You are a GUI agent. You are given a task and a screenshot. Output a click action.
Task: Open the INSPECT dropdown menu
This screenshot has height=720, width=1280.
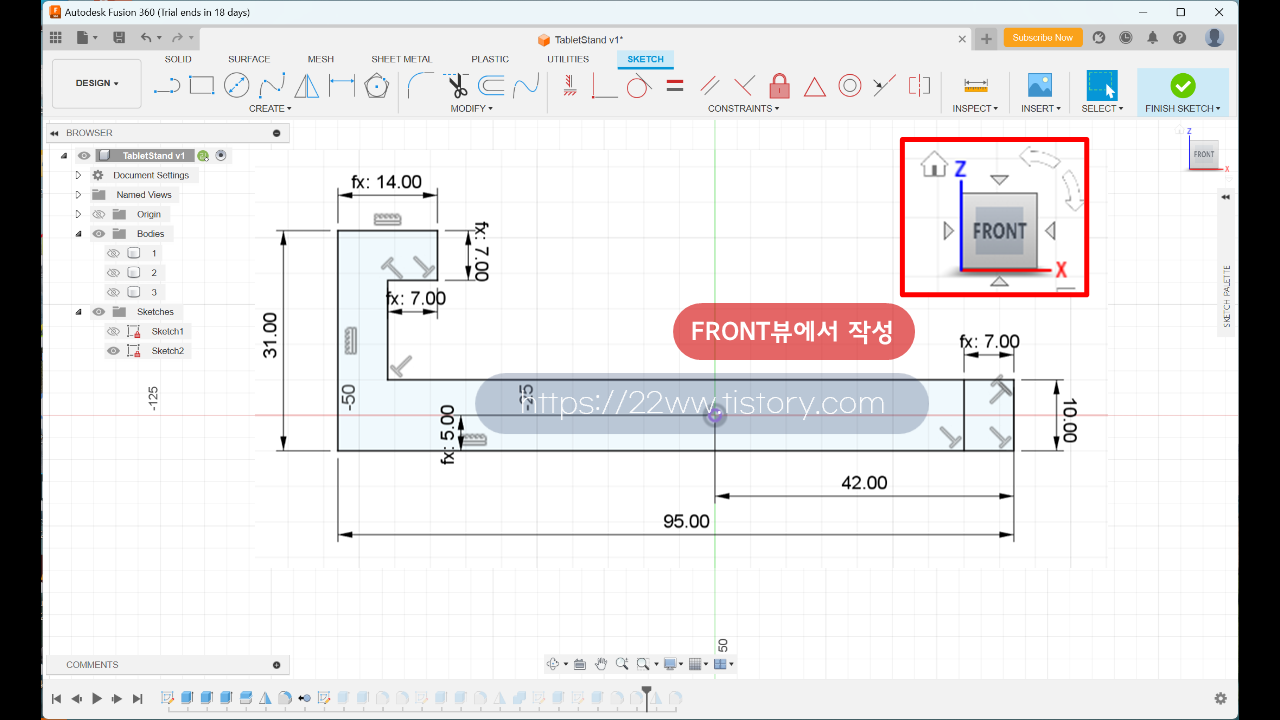coord(975,108)
